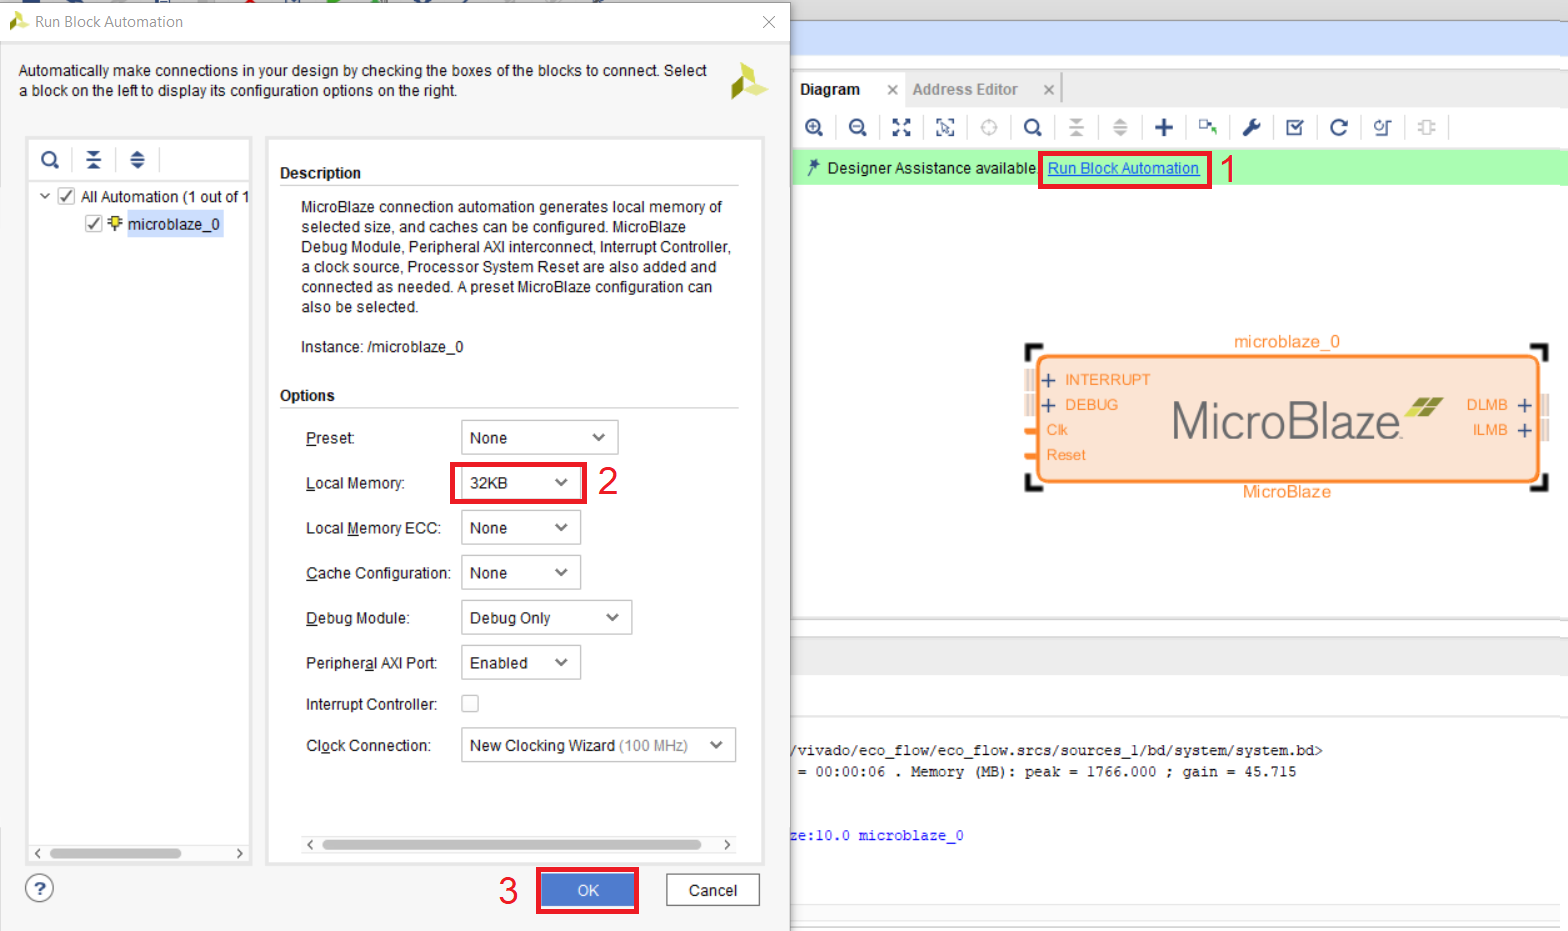This screenshot has width=1568, height=931.
Task: Expand the DEBUG port on MicroBlaze block
Action: (x=1048, y=405)
